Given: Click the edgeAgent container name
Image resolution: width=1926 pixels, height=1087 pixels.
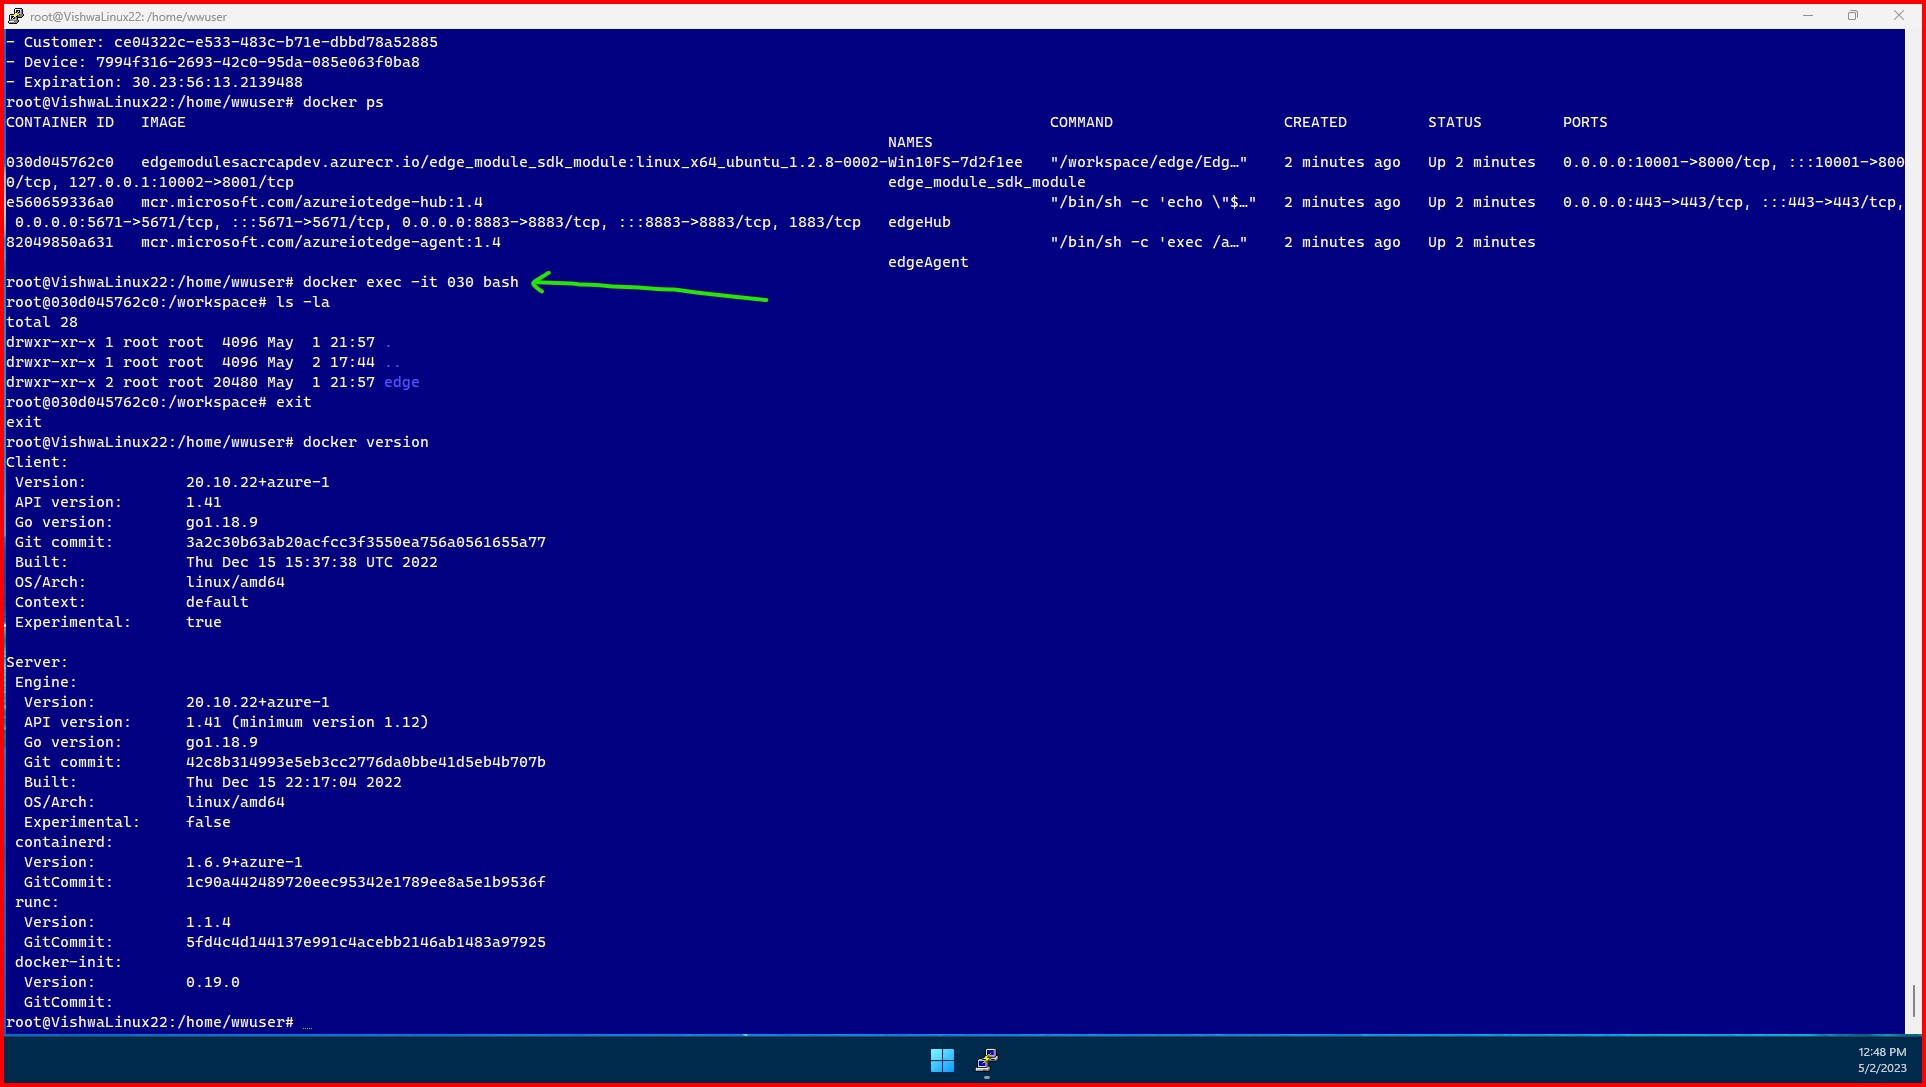Looking at the screenshot, I should tap(927, 262).
